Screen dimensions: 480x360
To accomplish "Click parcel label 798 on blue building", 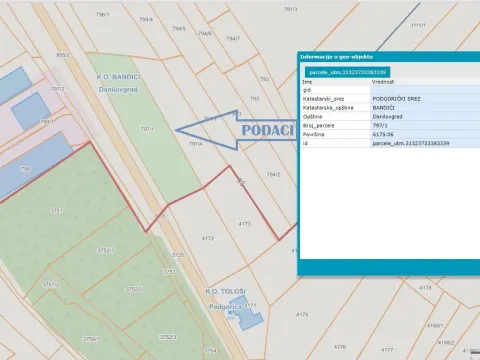I will point(25,169).
